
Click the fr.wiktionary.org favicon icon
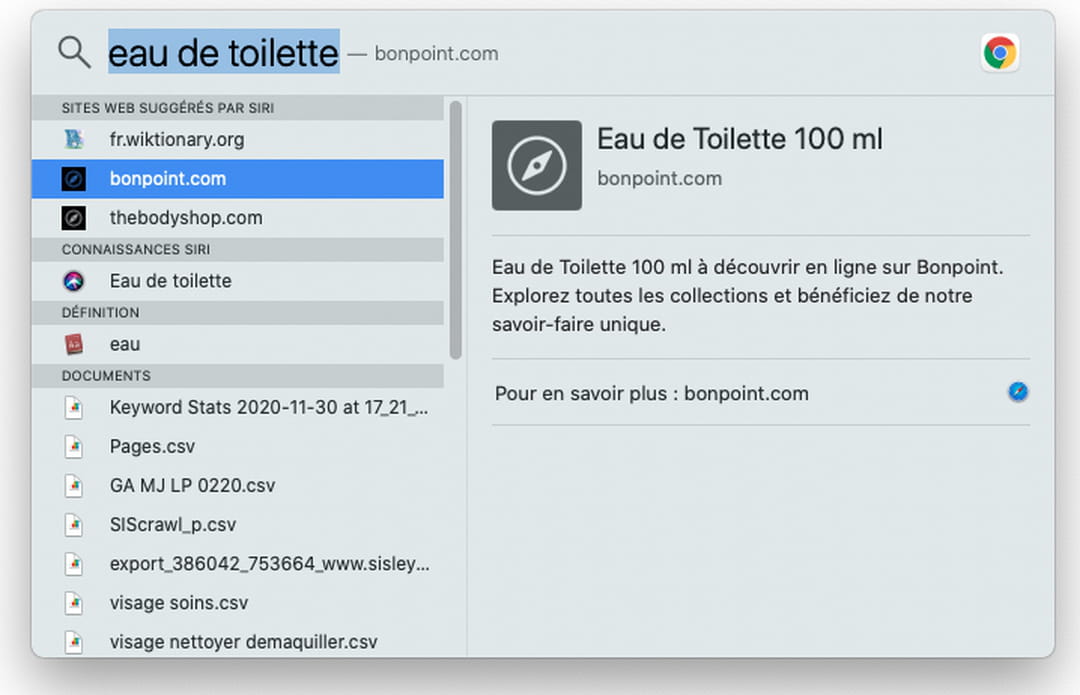click(74, 140)
